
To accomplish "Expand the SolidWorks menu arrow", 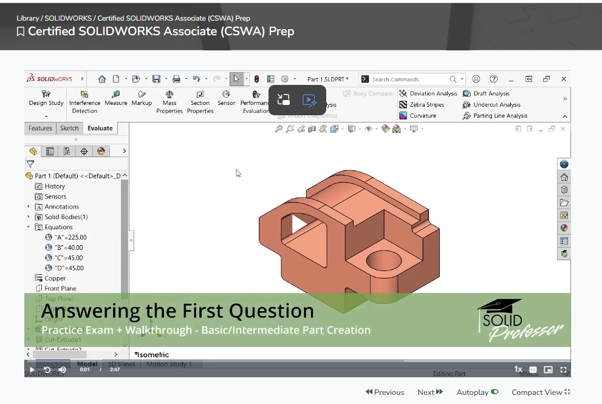I will pos(82,79).
